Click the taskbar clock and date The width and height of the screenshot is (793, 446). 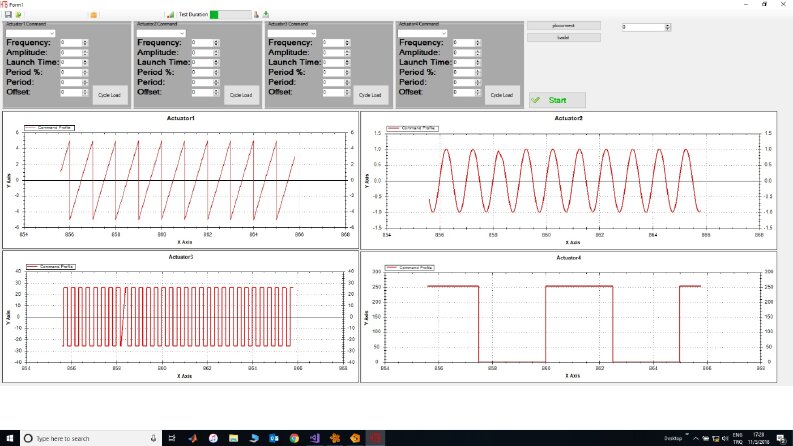[759, 438]
